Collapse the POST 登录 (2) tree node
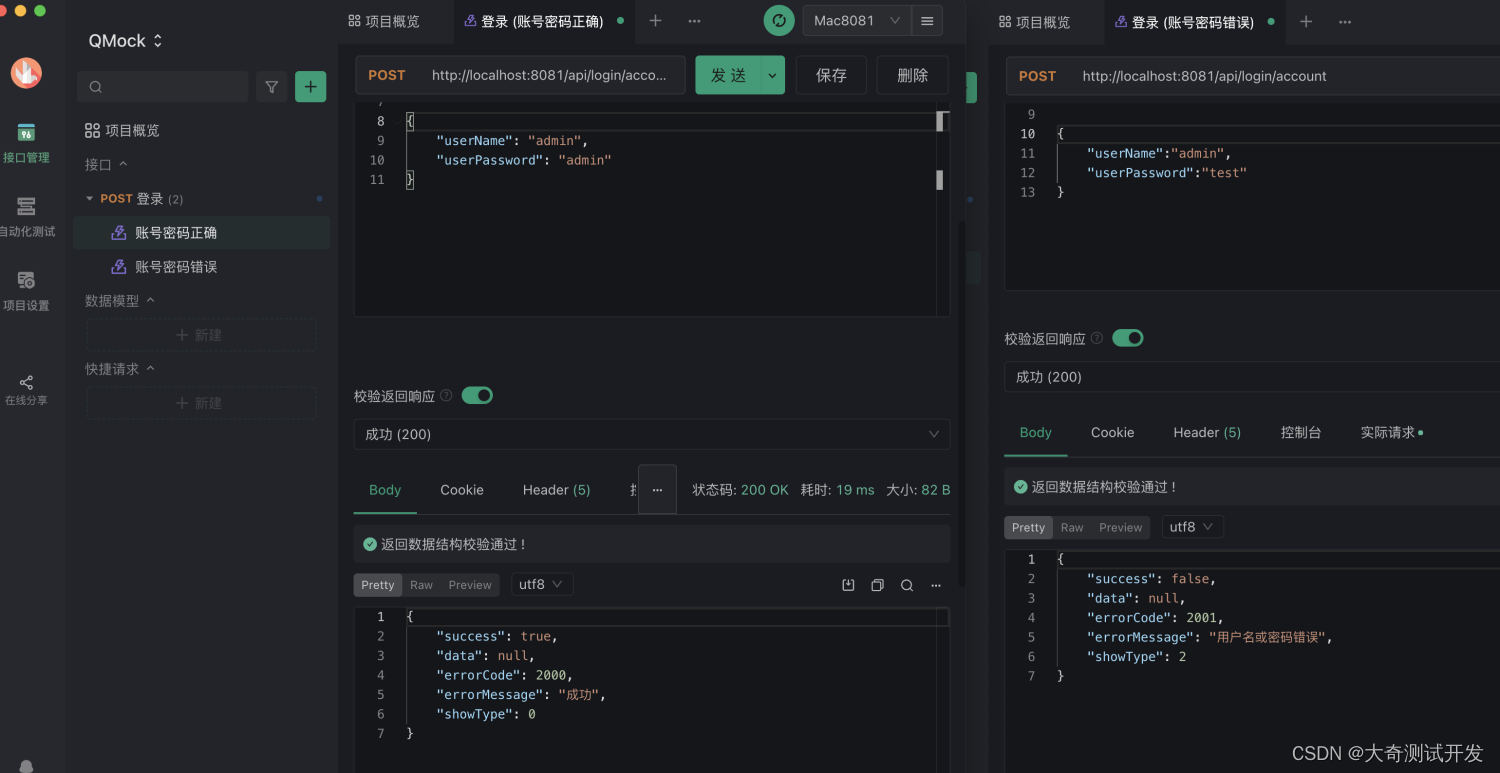Screen dimensions: 1500x773 click(90, 199)
